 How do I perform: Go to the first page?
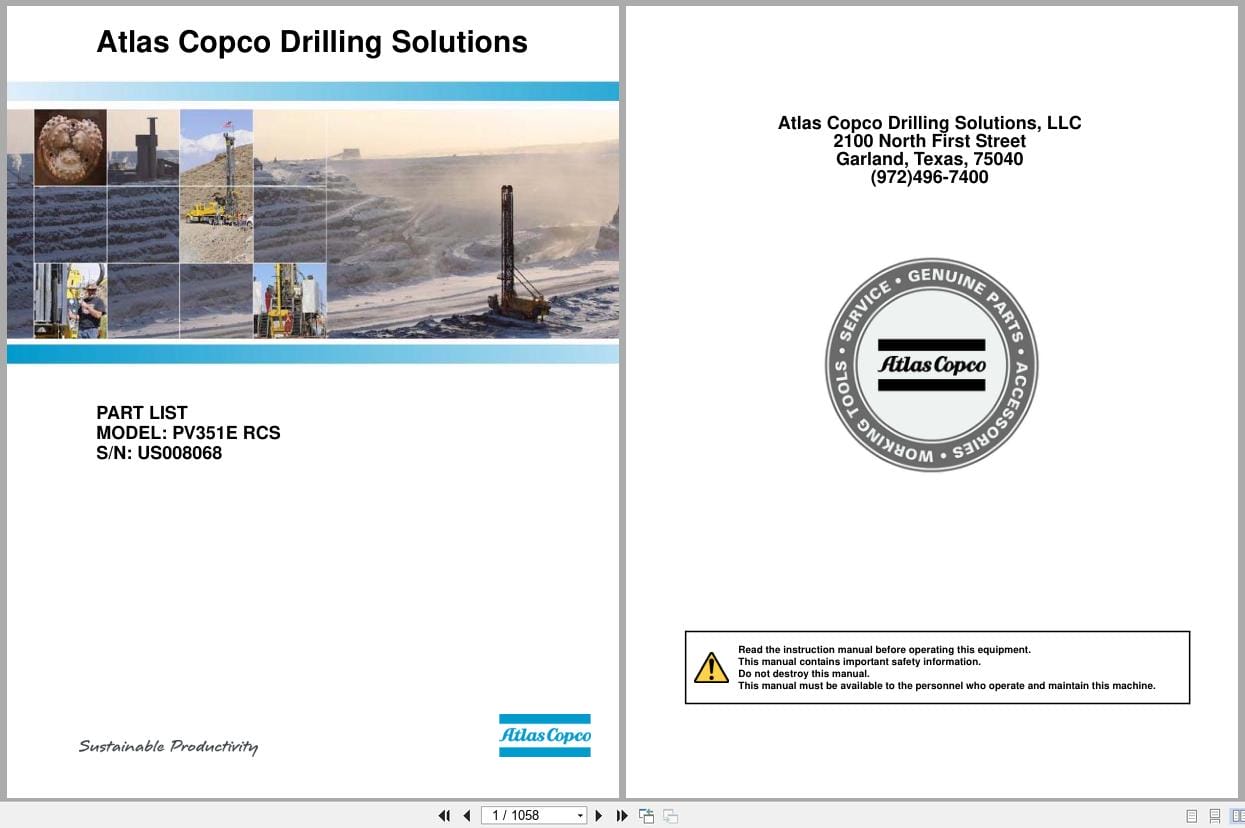[444, 816]
